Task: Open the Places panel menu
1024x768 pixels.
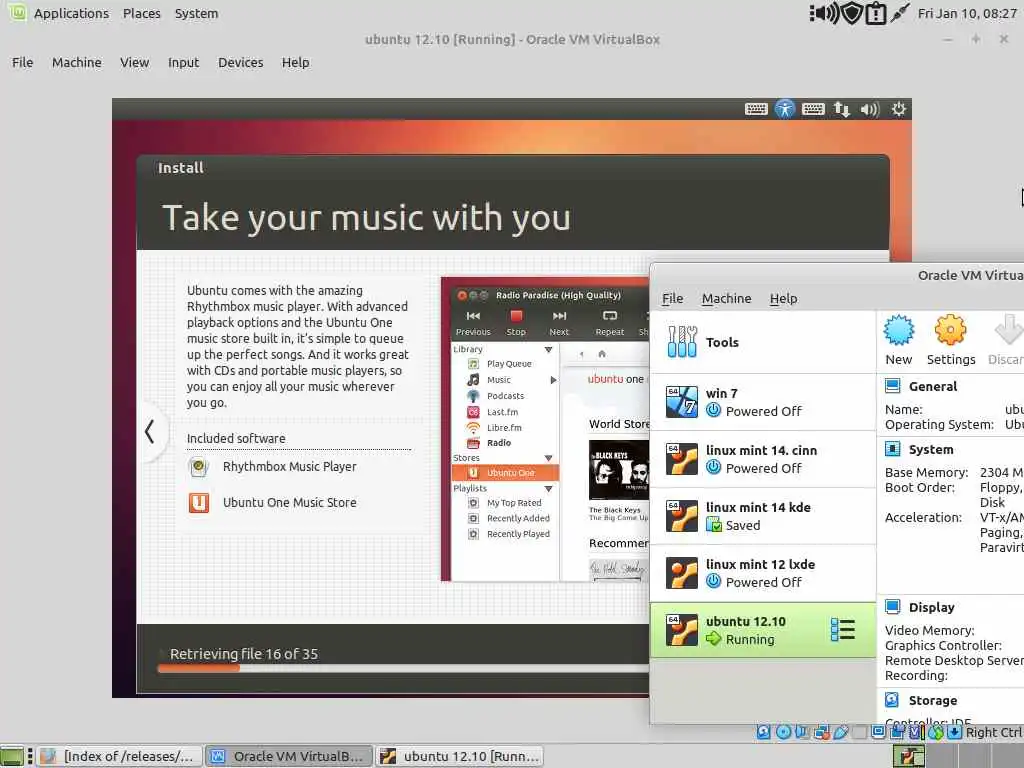Action: [141, 14]
